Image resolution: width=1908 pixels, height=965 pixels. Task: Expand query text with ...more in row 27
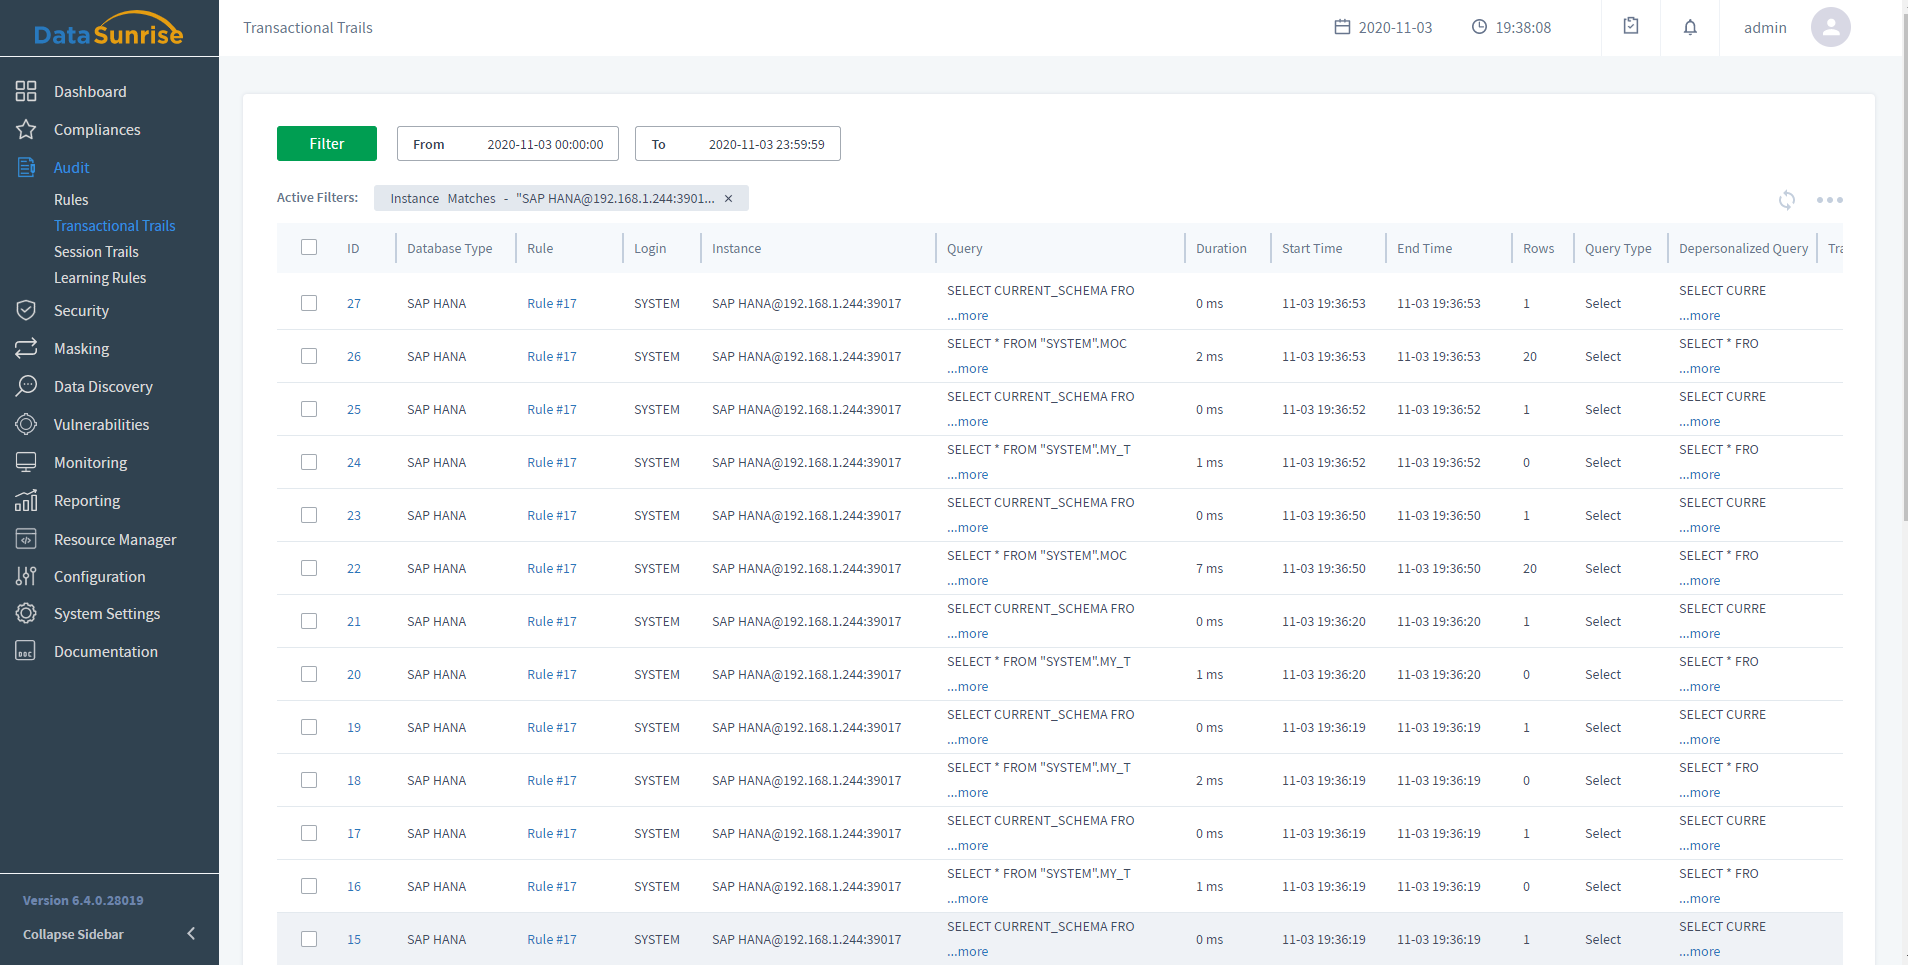968,316
